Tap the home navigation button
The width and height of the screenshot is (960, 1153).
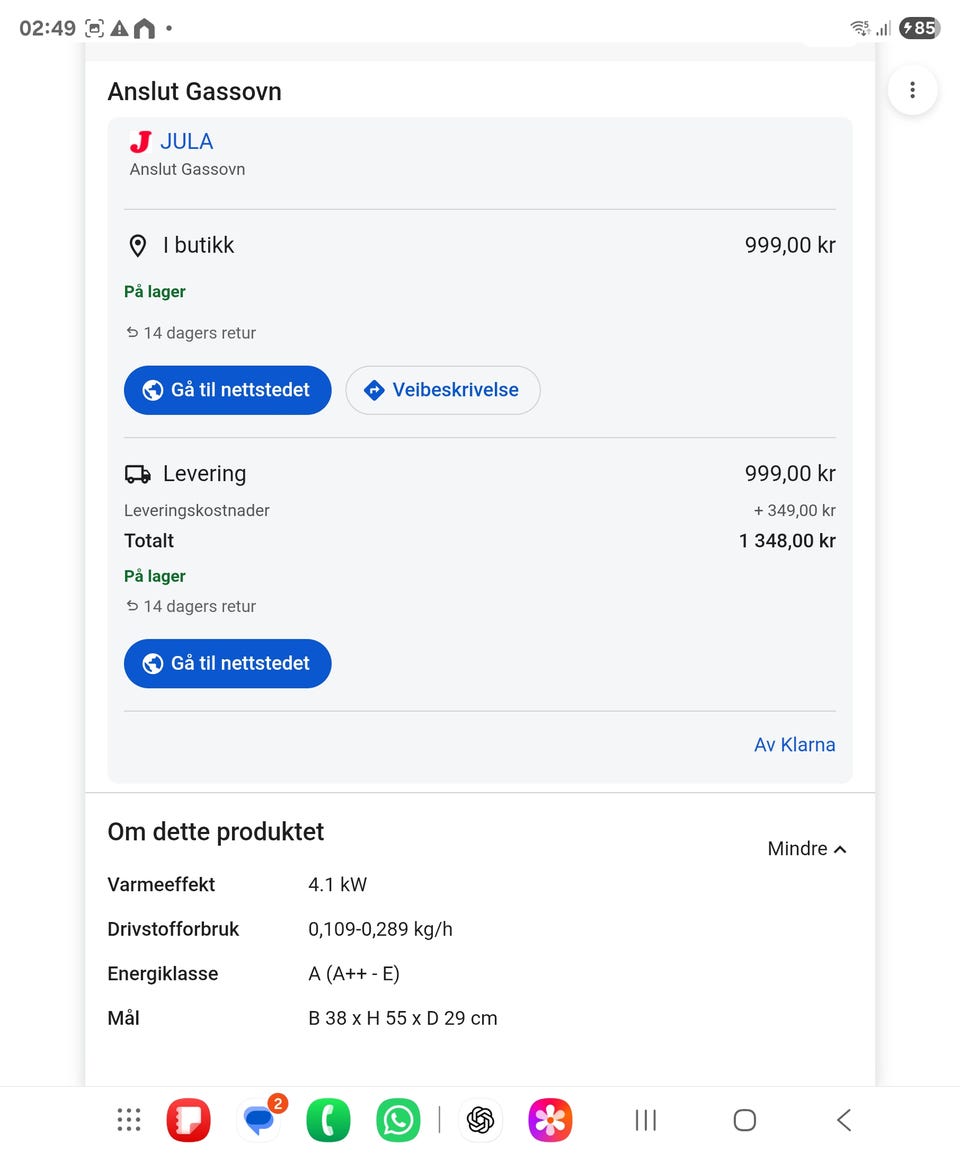[x=745, y=1120]
